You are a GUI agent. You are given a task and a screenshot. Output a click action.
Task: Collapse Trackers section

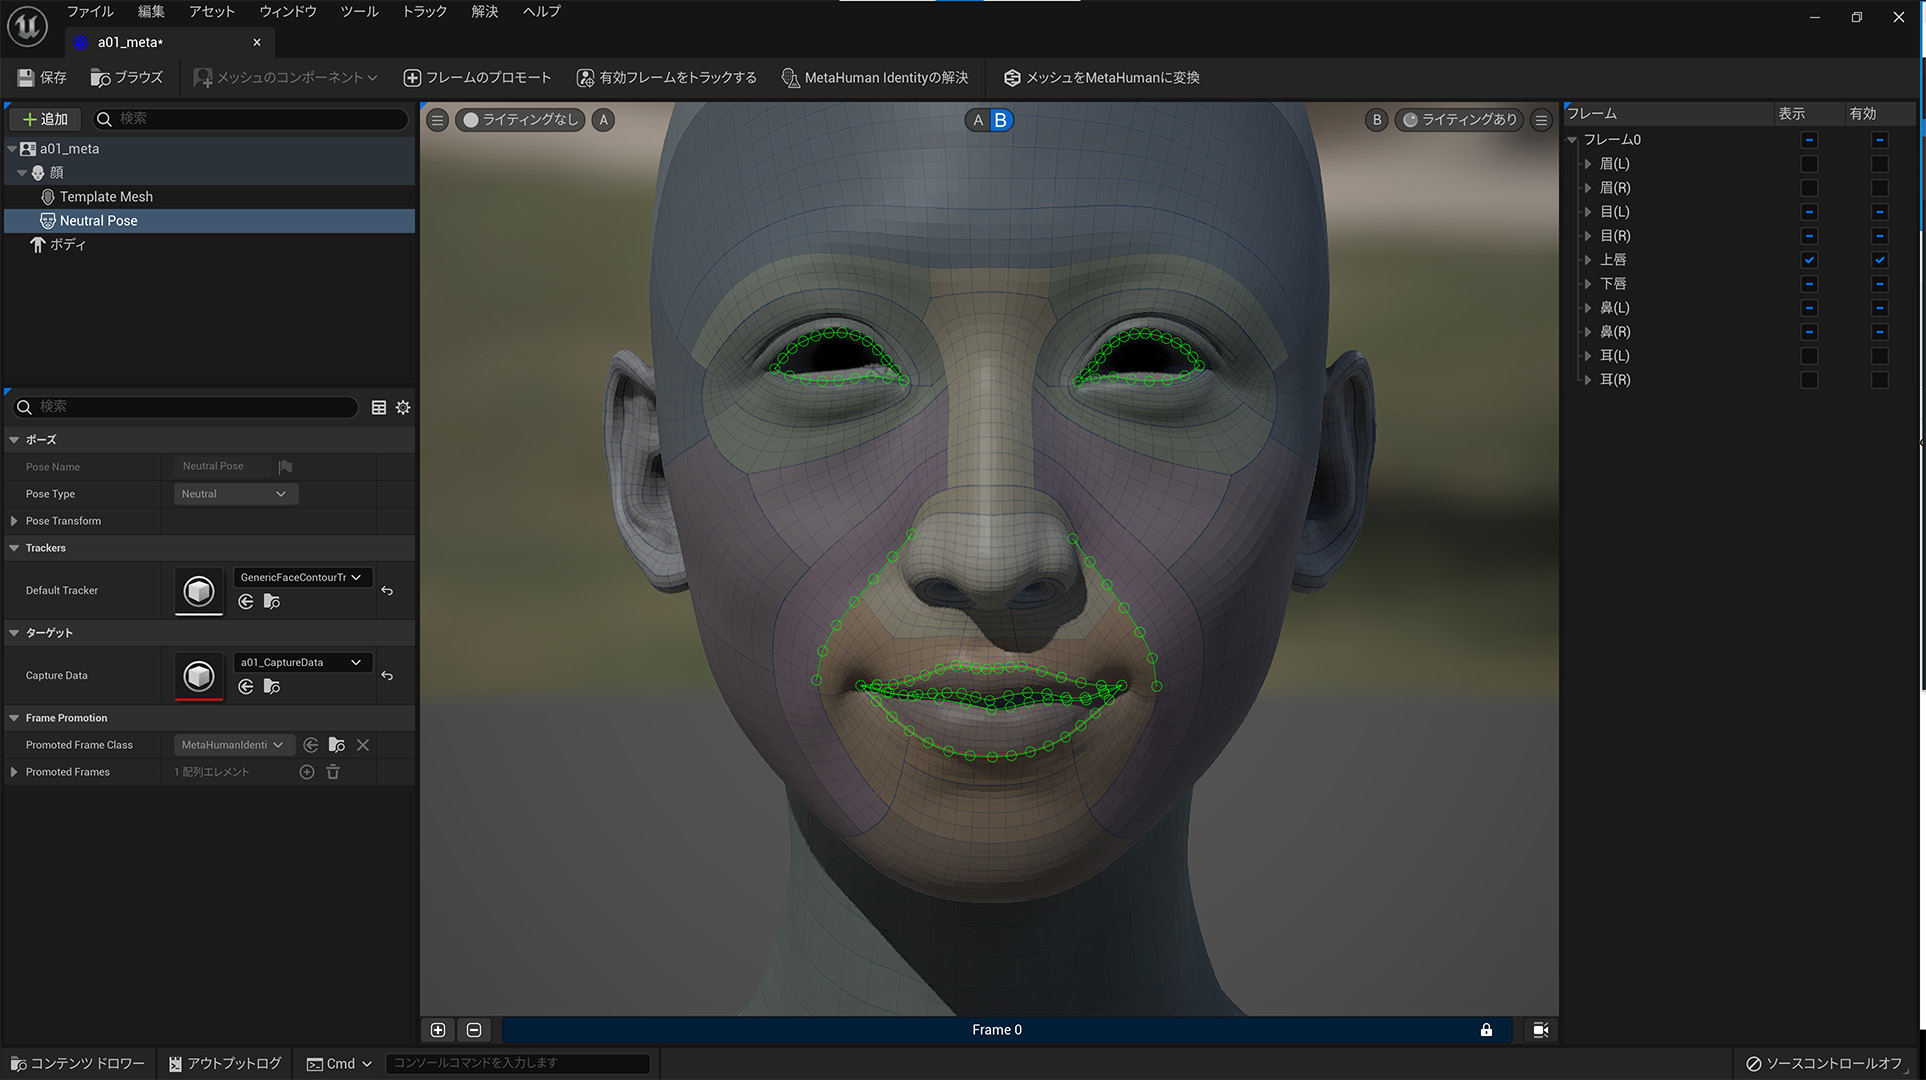tap(14, 548)
